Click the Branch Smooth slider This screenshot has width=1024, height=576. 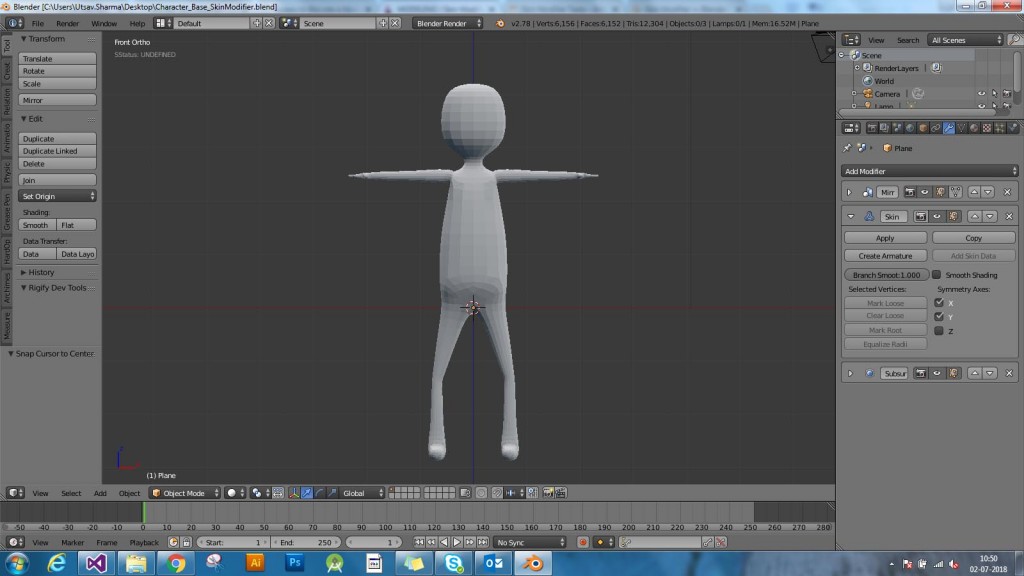click(884, 274)
